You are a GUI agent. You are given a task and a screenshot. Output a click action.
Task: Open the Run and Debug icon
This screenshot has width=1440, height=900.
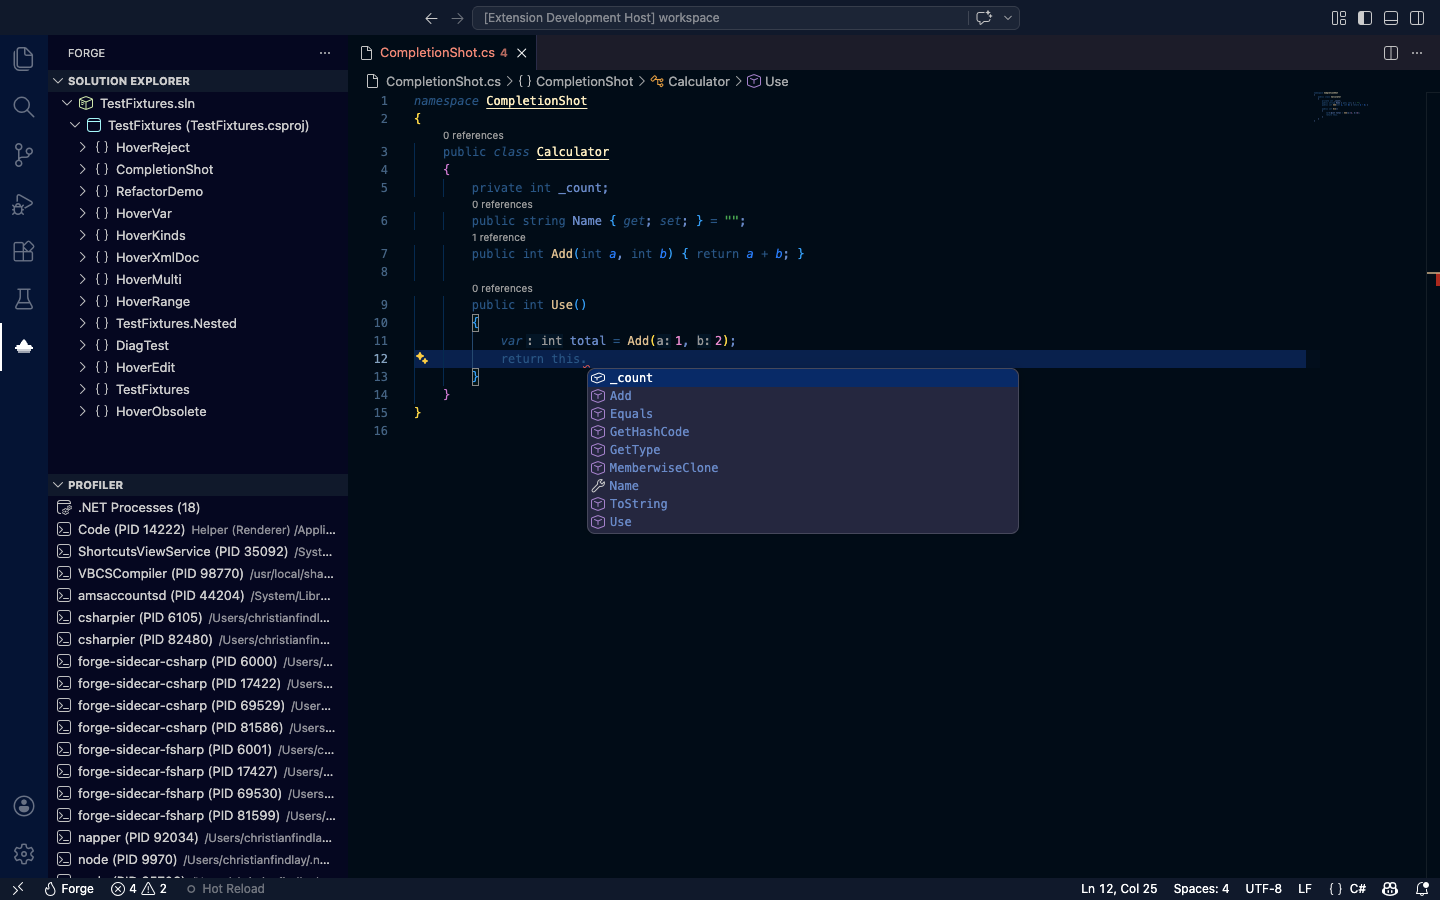(x=24, y=203)
